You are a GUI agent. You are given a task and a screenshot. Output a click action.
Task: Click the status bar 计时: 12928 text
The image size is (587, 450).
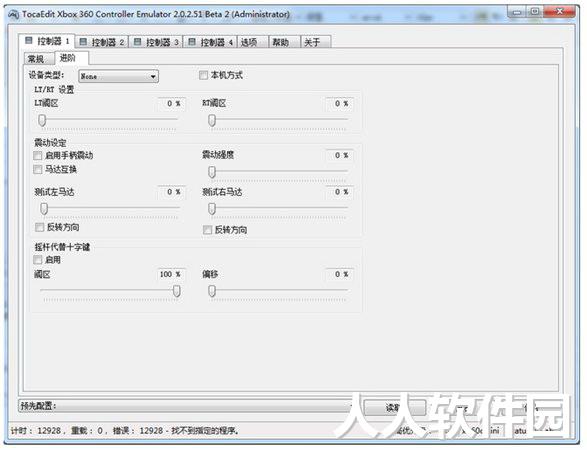(x=36, y=431)
